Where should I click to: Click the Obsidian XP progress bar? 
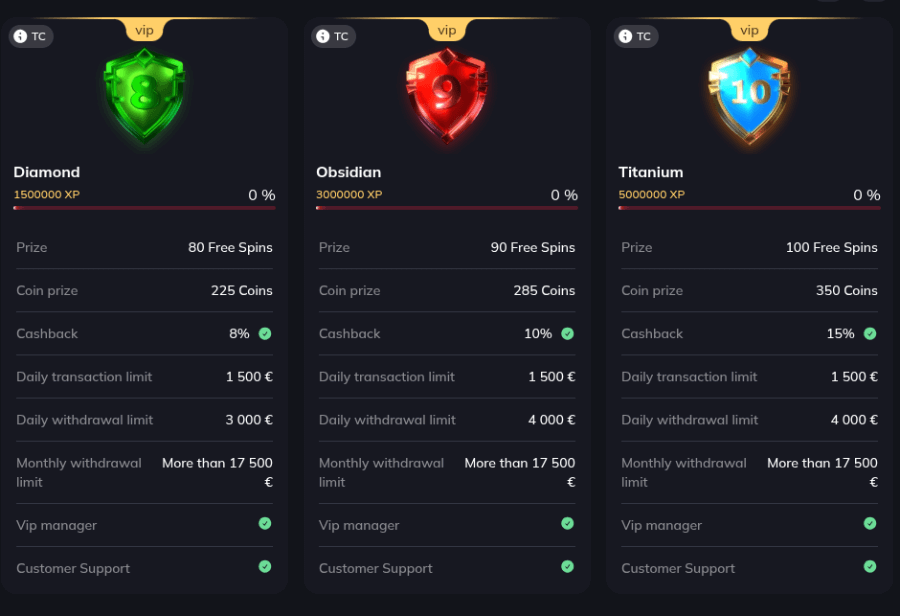[x=447, y=207]
